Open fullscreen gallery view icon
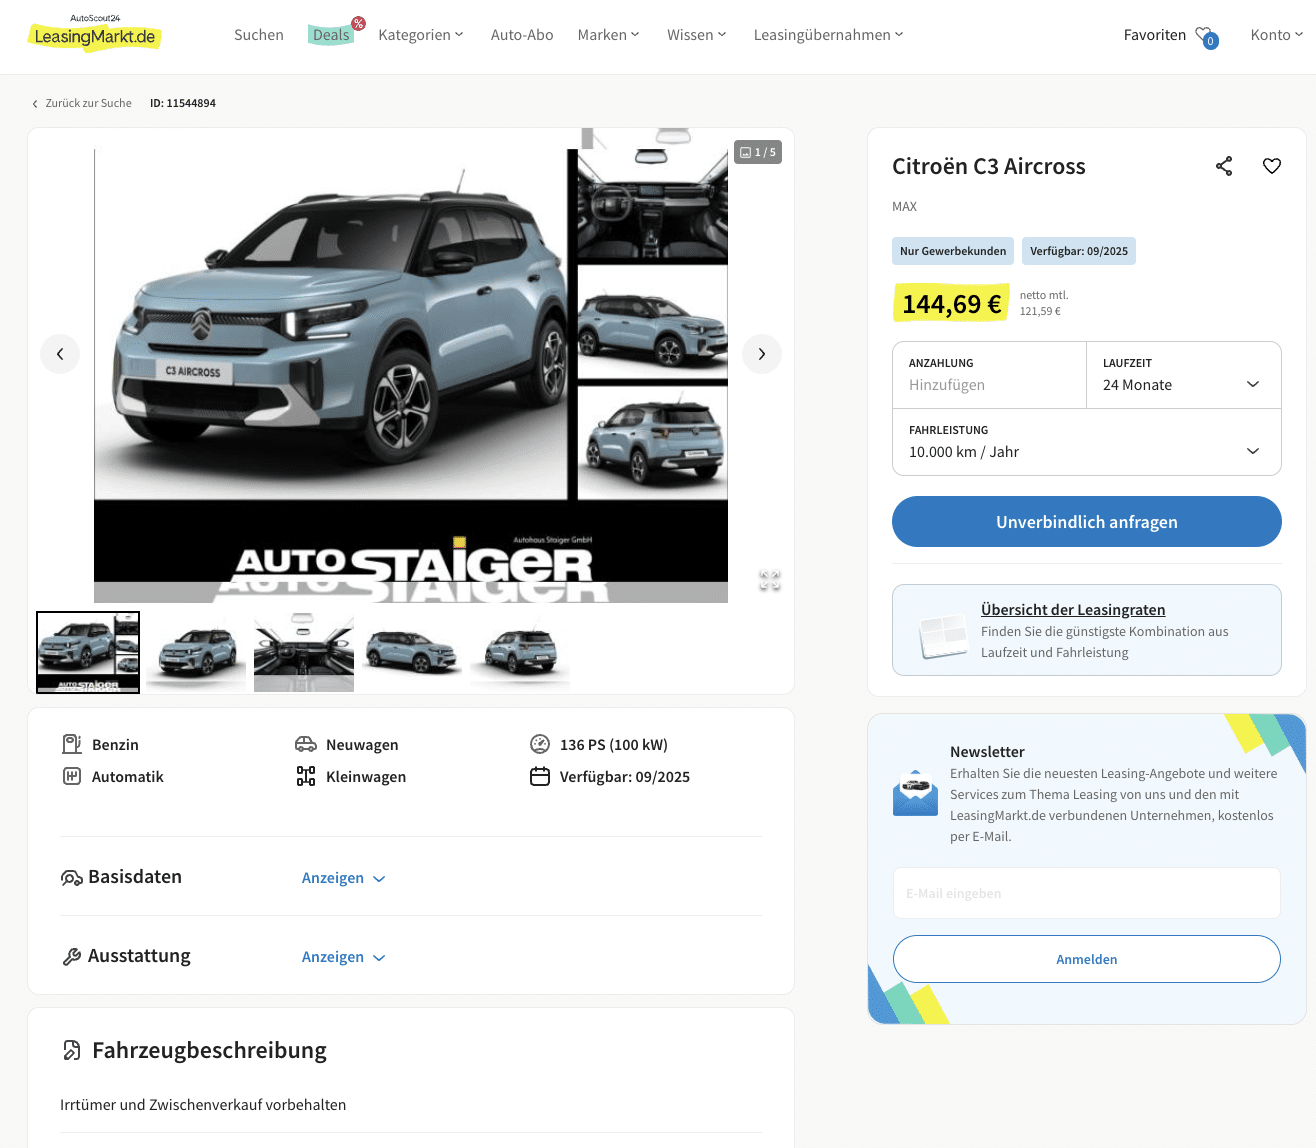 [769, 580]
